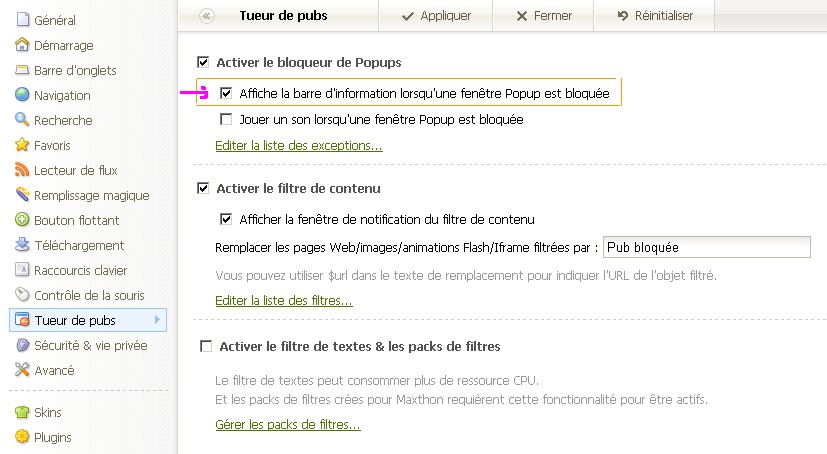Click the Plugins label
The height and width of the screenshot is (454, 827).
pos(53,437)
